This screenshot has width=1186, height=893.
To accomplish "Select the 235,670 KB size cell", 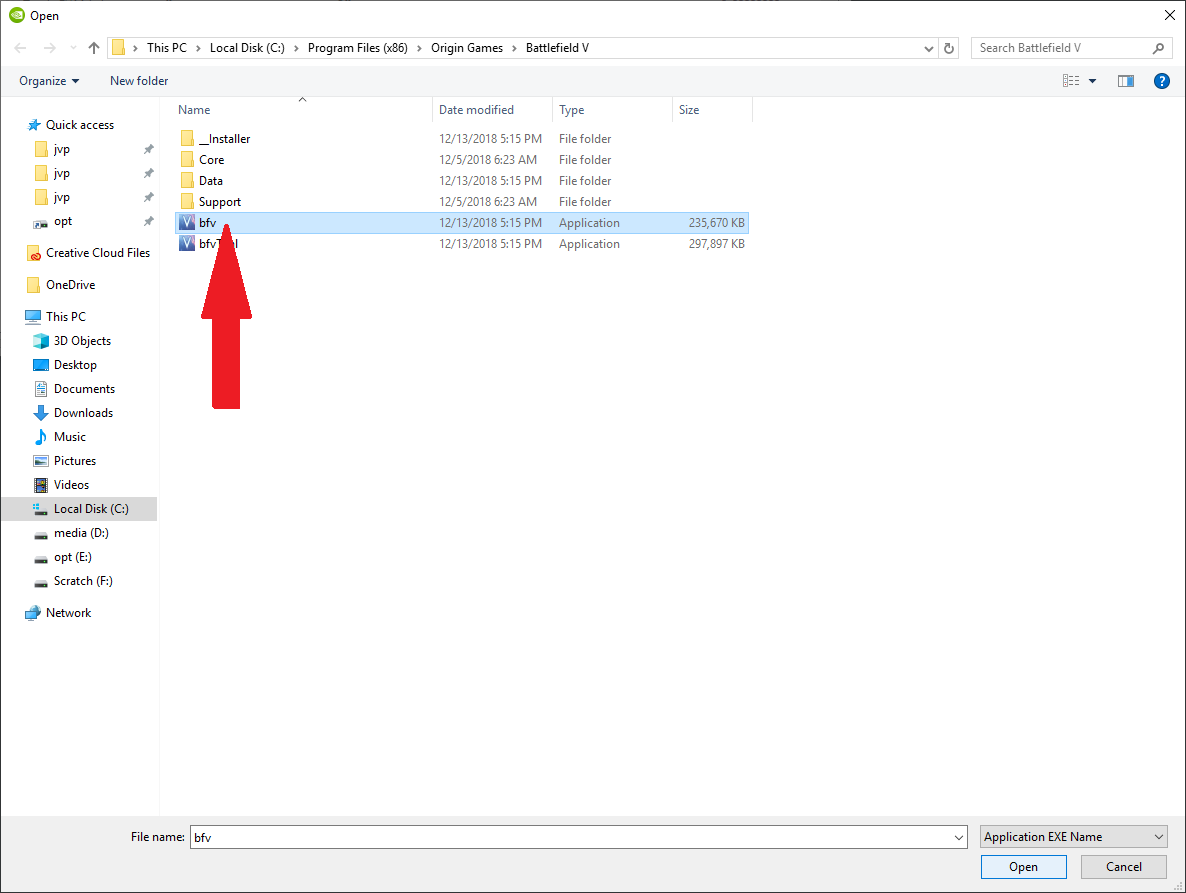I will pyautogui.click(x=716, y=223).
